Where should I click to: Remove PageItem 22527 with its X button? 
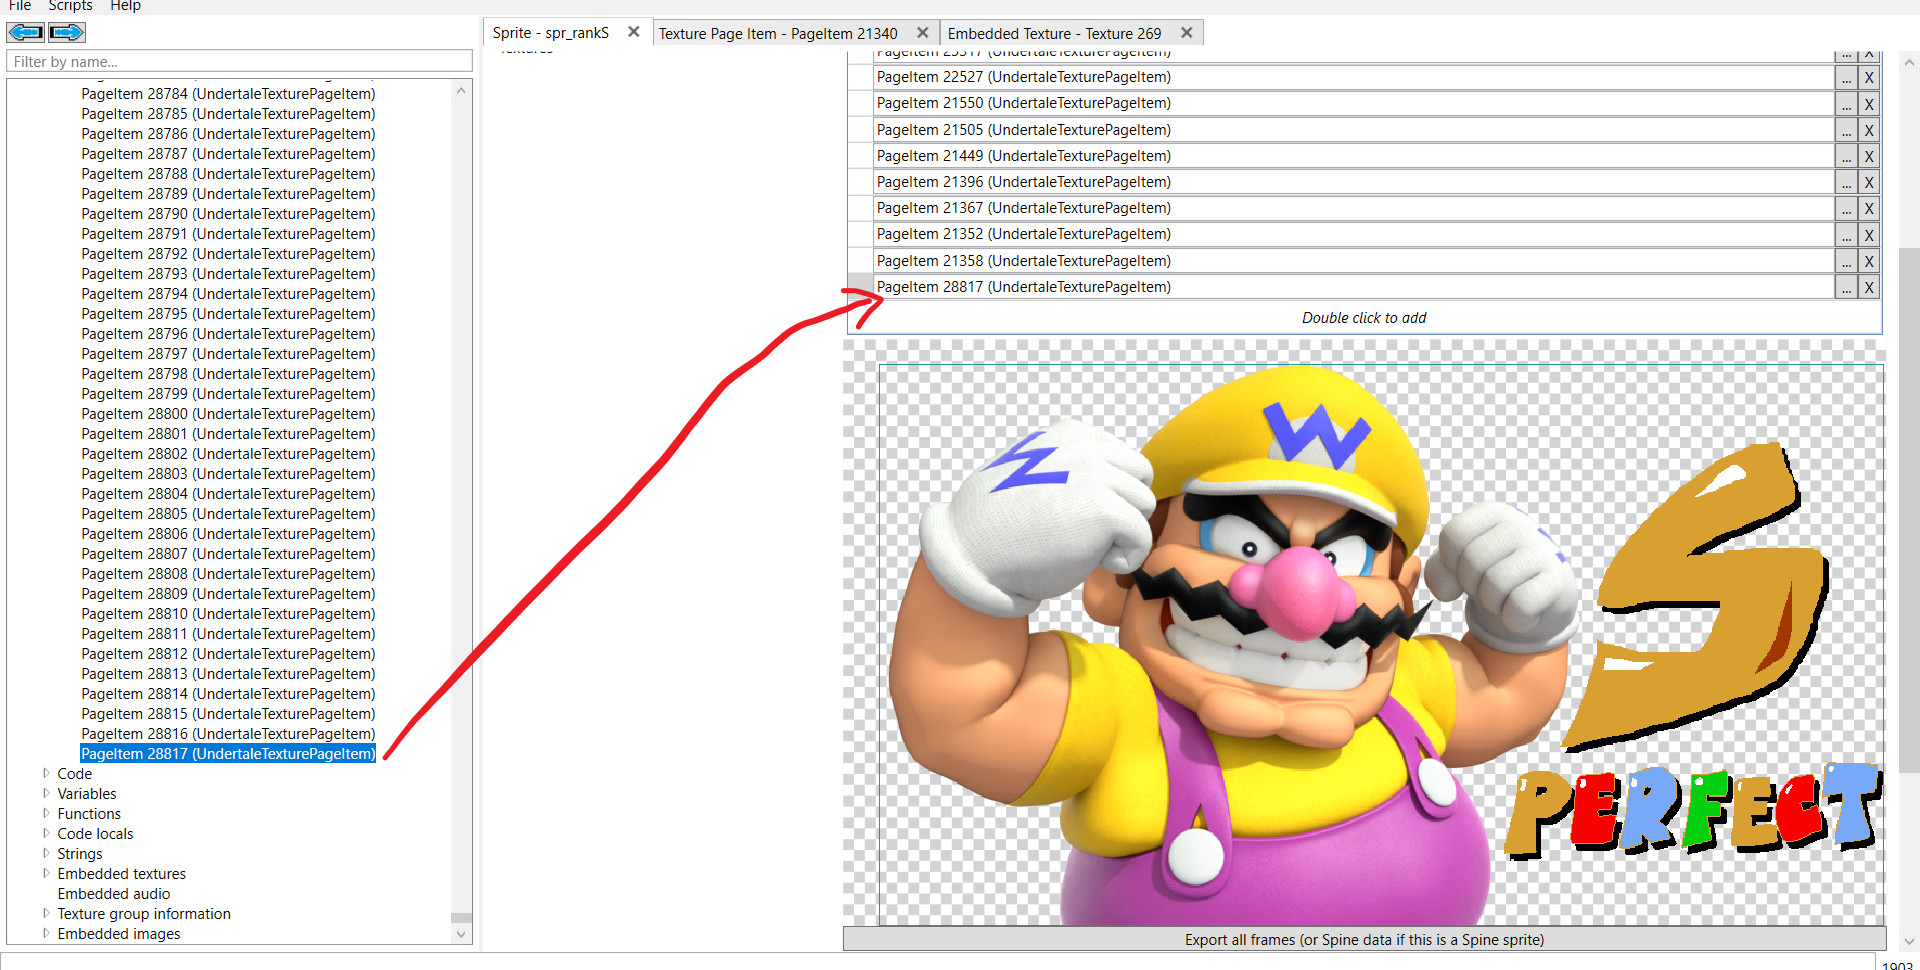point(1868,78)
